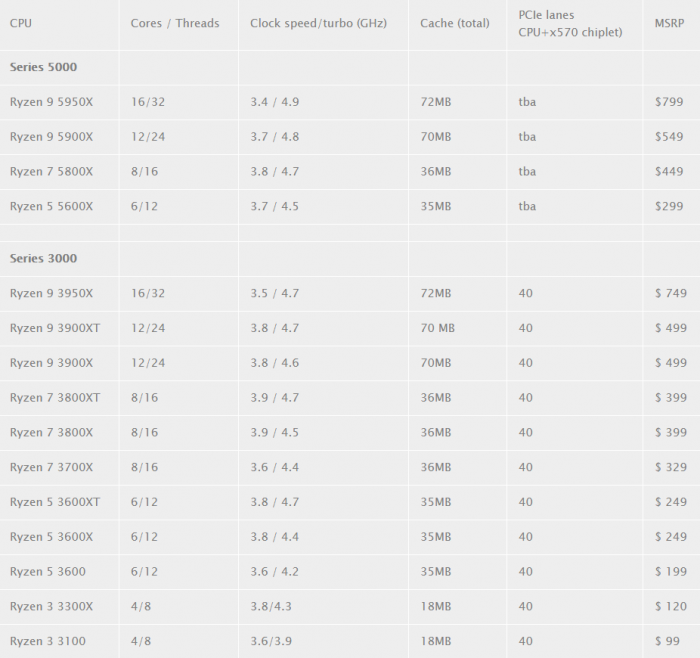This screenshot has height=658, width=700.
Task: Select the Ryzen 7 3800XT cell
Action: click(55, 398)
